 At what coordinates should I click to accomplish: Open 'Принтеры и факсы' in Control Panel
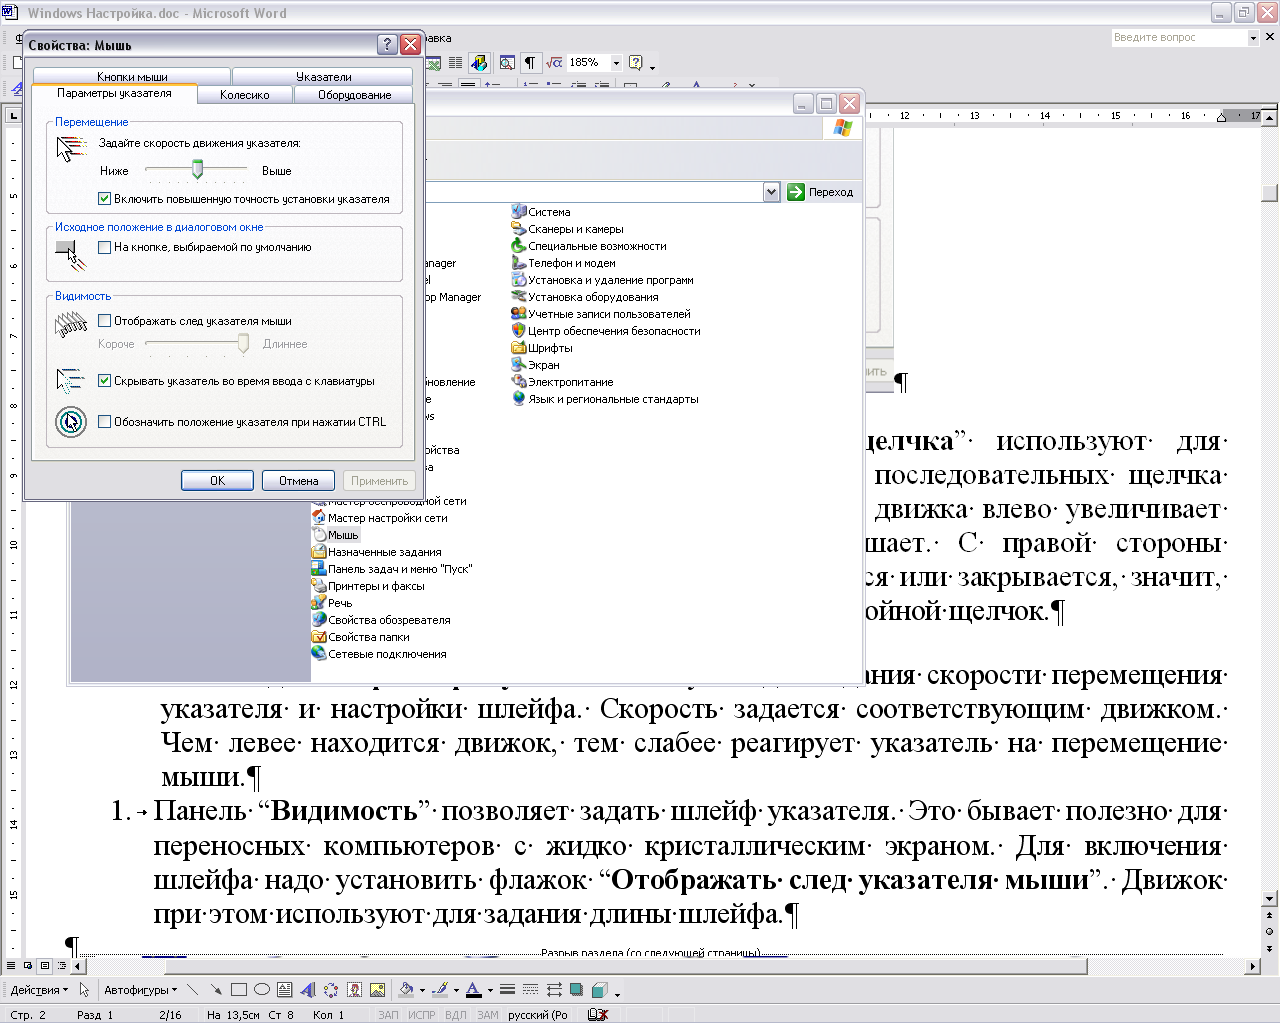coord(368,586)
